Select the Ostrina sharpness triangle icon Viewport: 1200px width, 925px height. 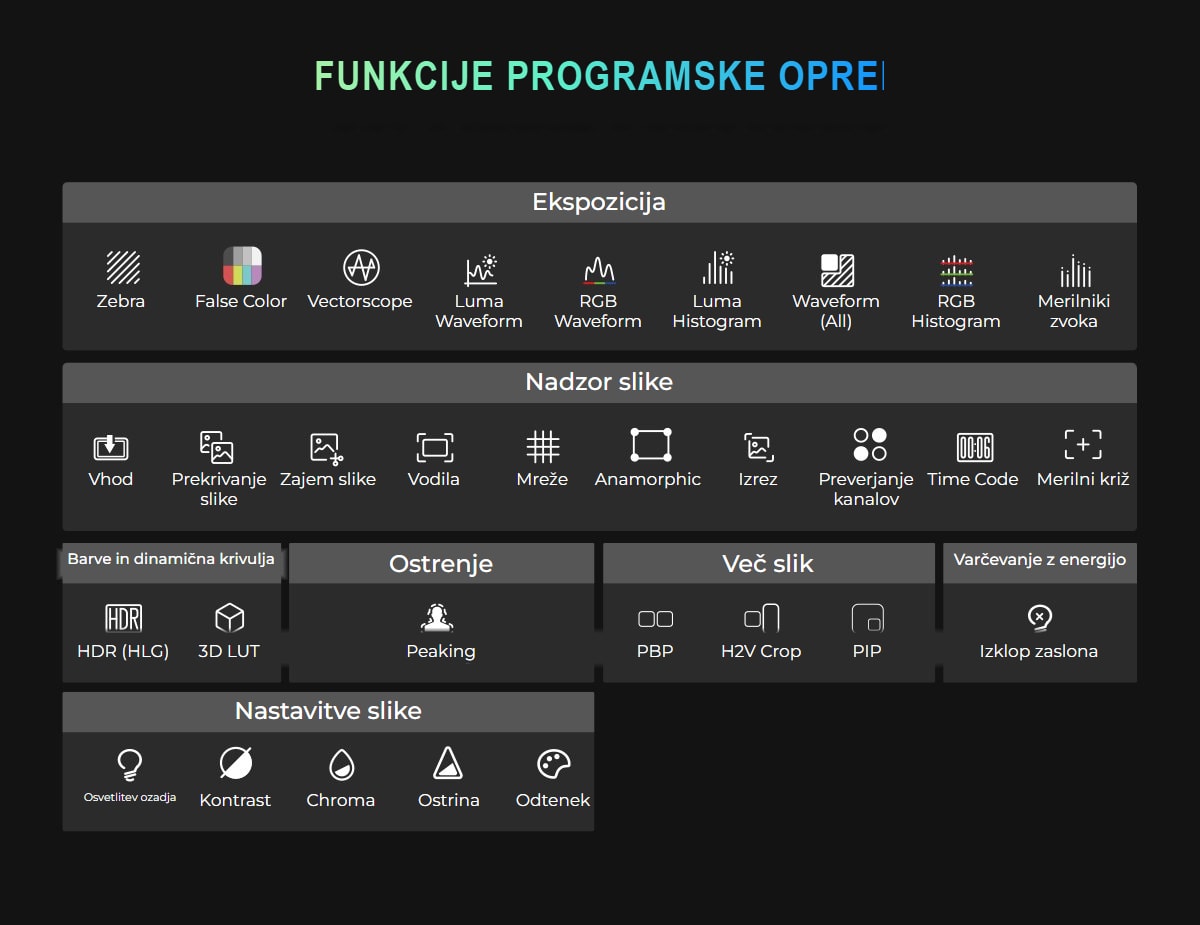click(448, 763)
